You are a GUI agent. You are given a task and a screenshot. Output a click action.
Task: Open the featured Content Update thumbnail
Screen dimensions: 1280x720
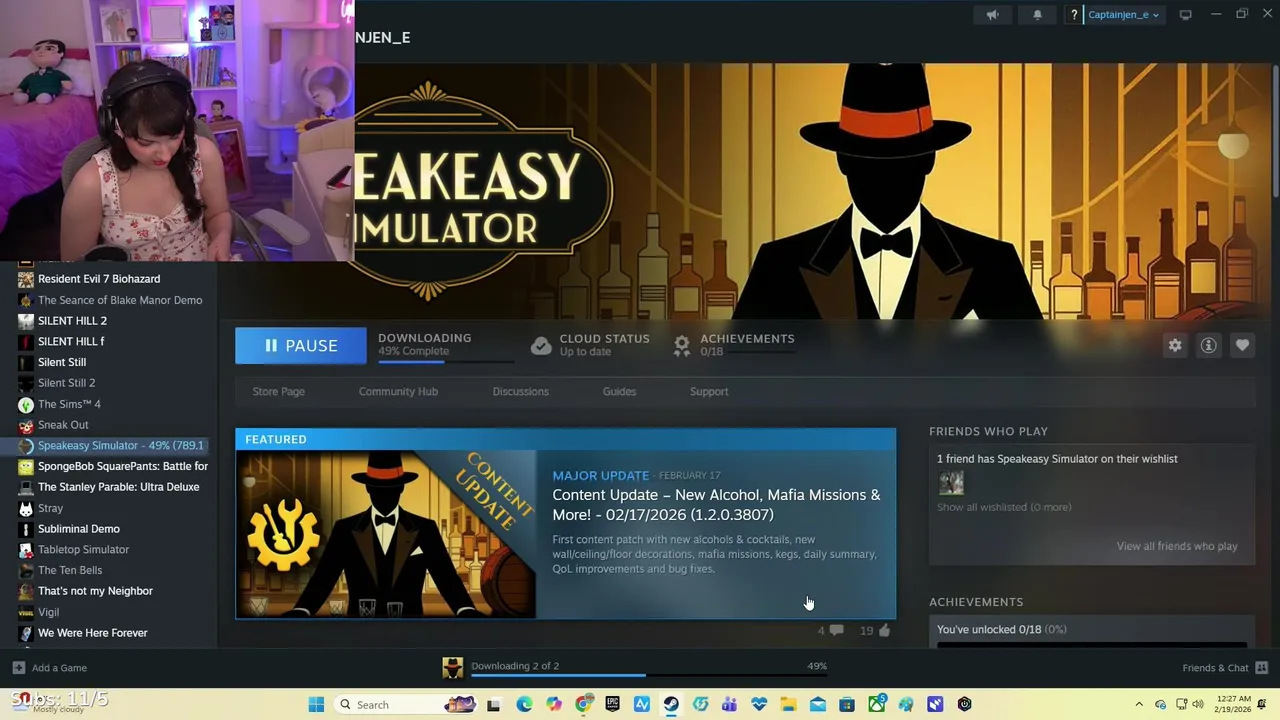tap(386, 534)
